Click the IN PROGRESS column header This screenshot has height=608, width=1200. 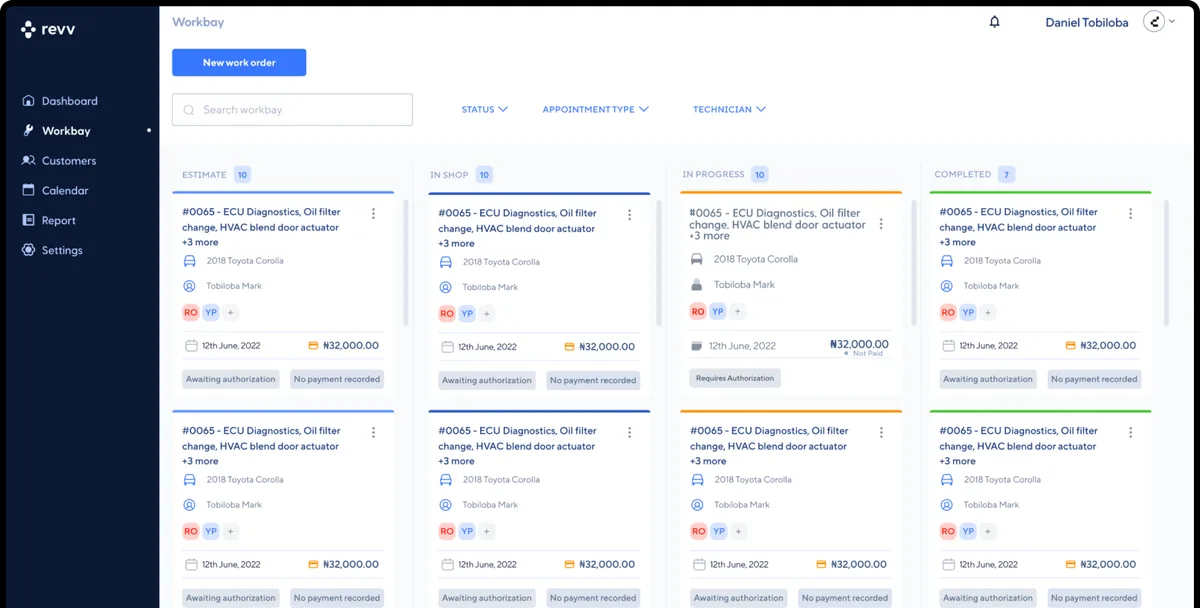click(x=713, y=175)
